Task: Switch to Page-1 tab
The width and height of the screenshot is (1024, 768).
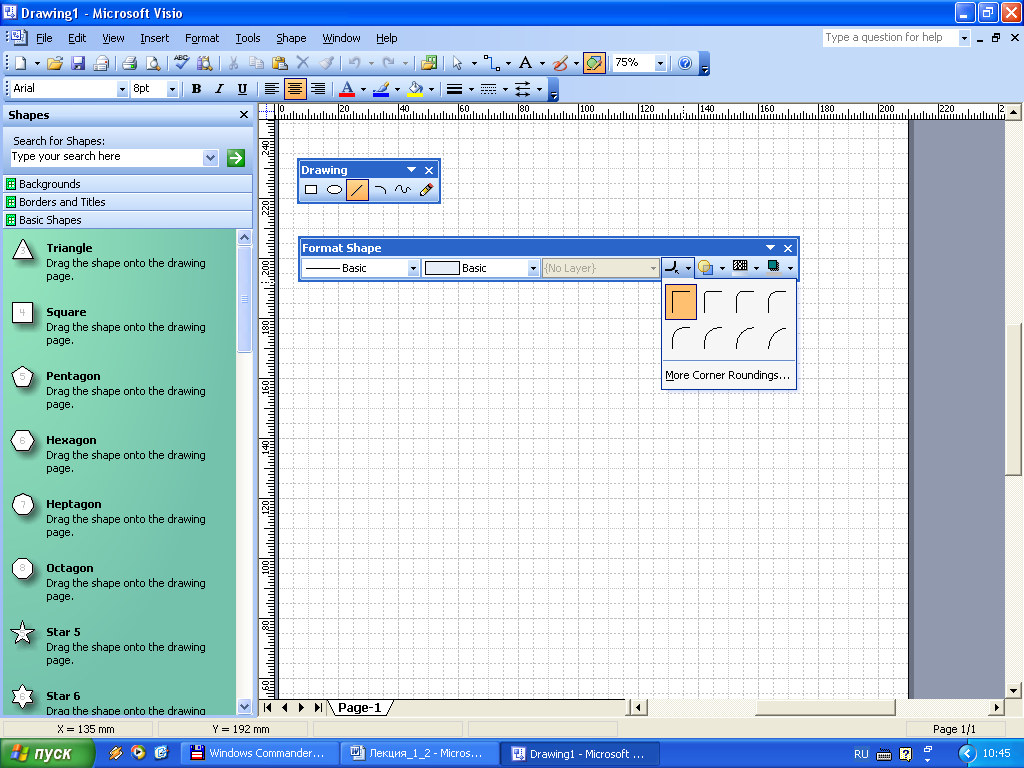Action: (360, 707)
